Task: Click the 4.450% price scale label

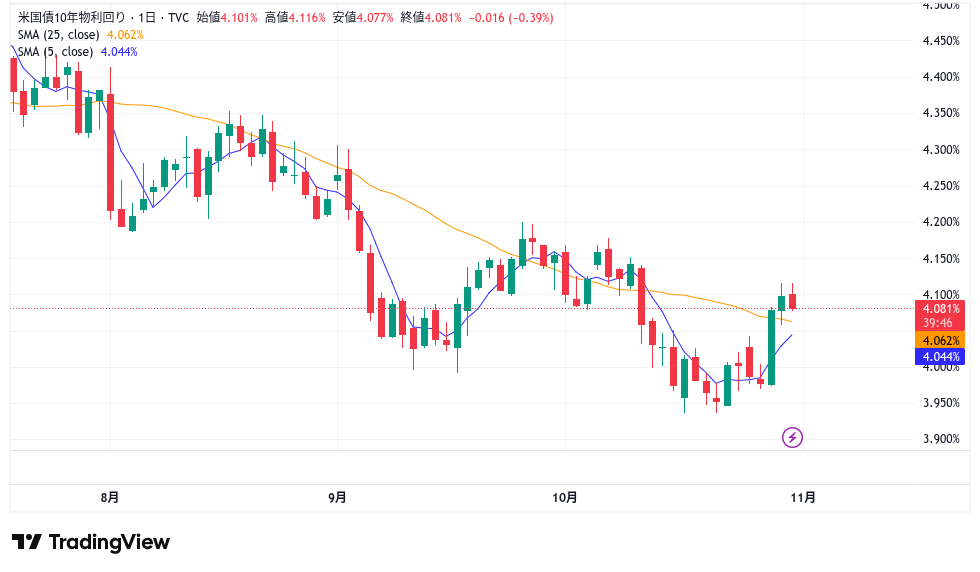Action: point(941,41)
